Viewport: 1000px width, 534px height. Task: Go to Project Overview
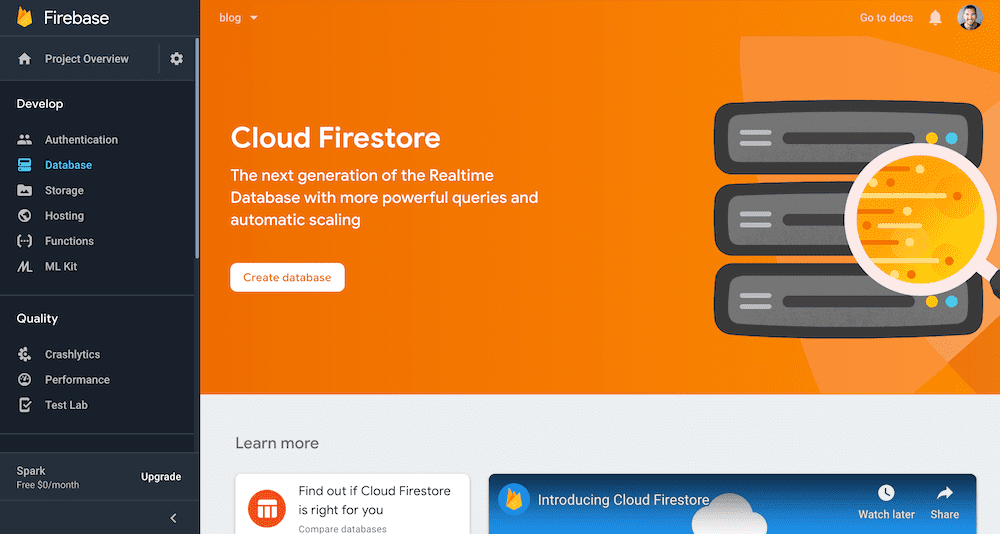coord(86,59)
